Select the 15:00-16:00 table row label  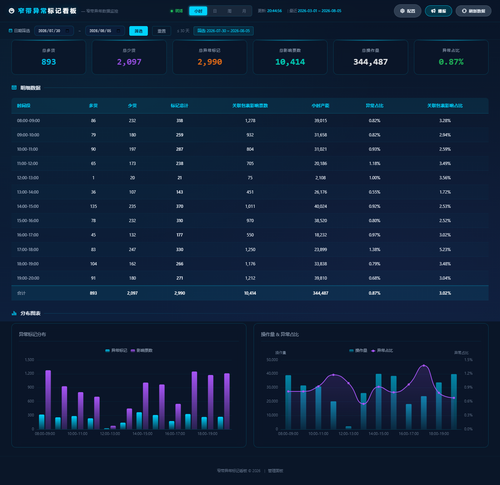click(x=28, y=221)
